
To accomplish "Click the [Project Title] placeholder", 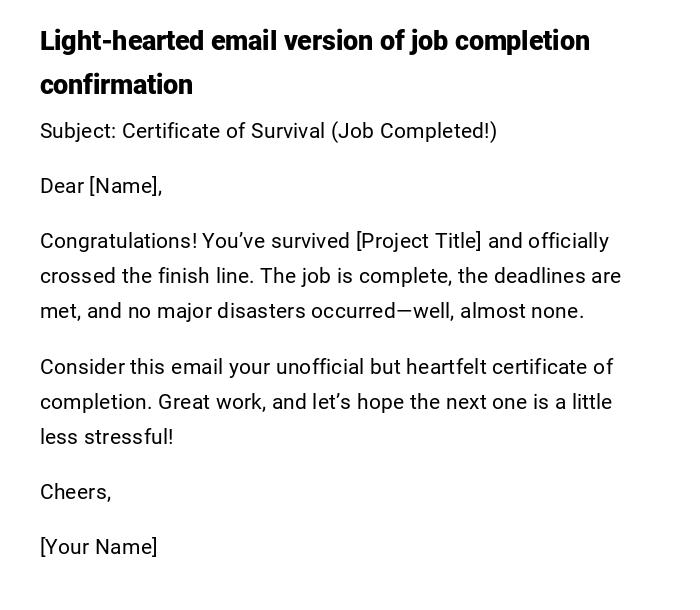I will tap(418, 241).
